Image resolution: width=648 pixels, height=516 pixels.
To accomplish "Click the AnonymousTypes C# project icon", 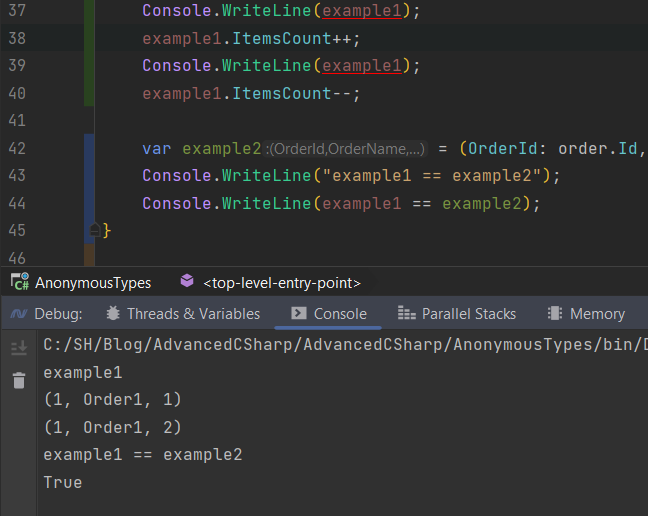I will 19,282.
